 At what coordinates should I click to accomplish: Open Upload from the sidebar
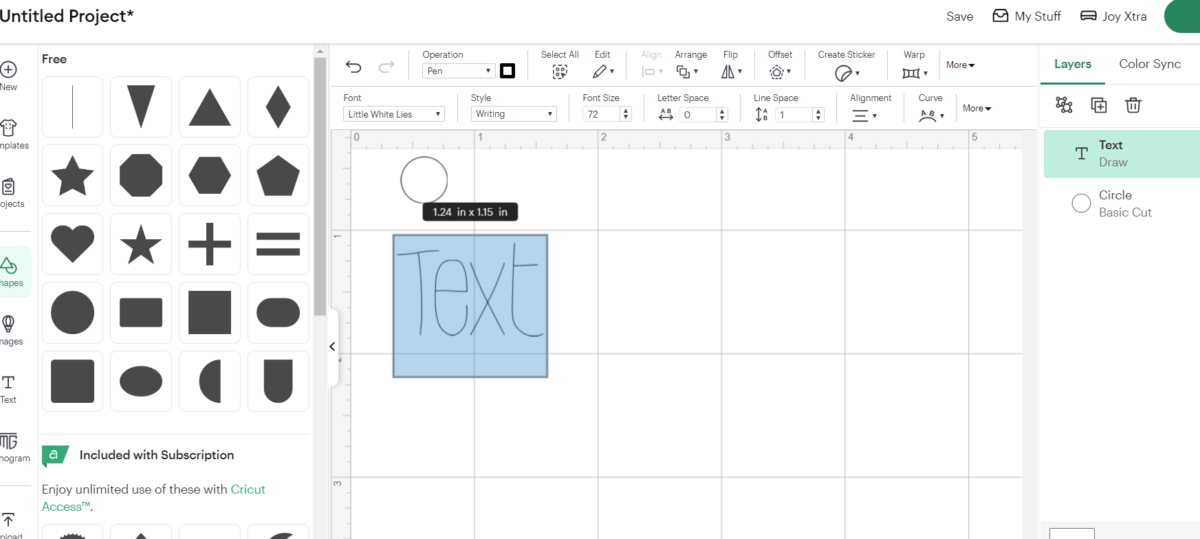pos(10,523)
